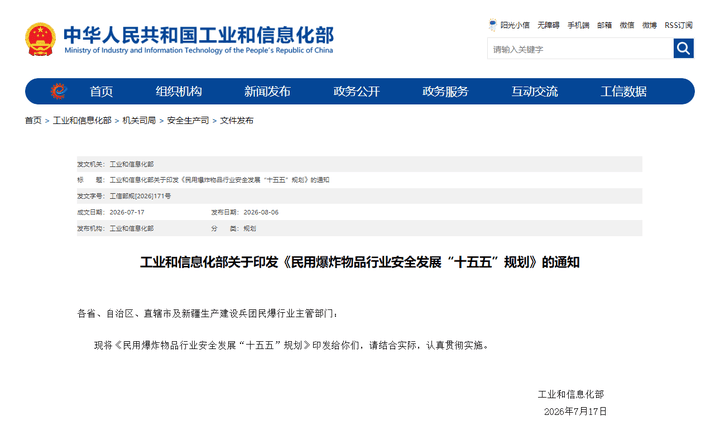This screenshot has height=430, width=720.
Task: Open the 政务公开 navigation menu
Action: 356,91
